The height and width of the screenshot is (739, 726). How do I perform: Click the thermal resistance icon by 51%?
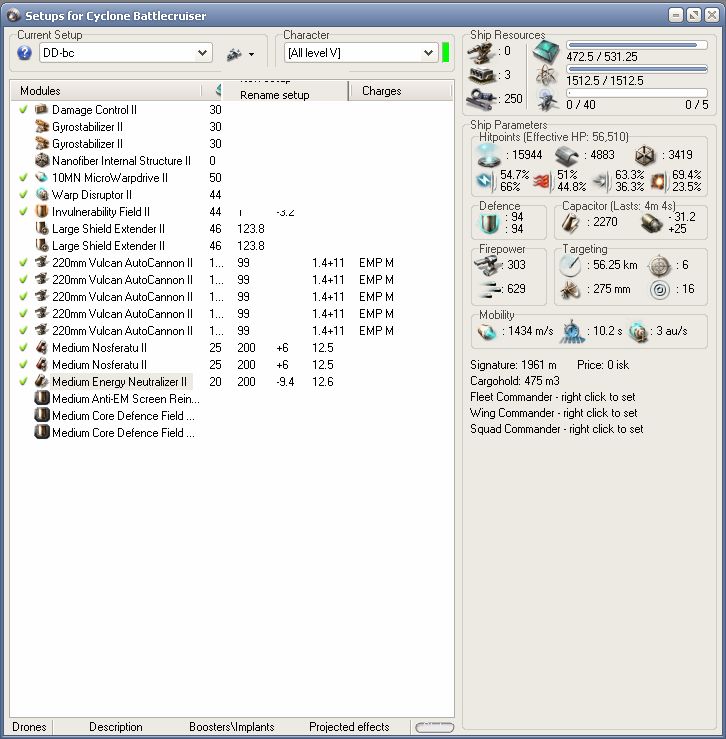click(542, 181)
